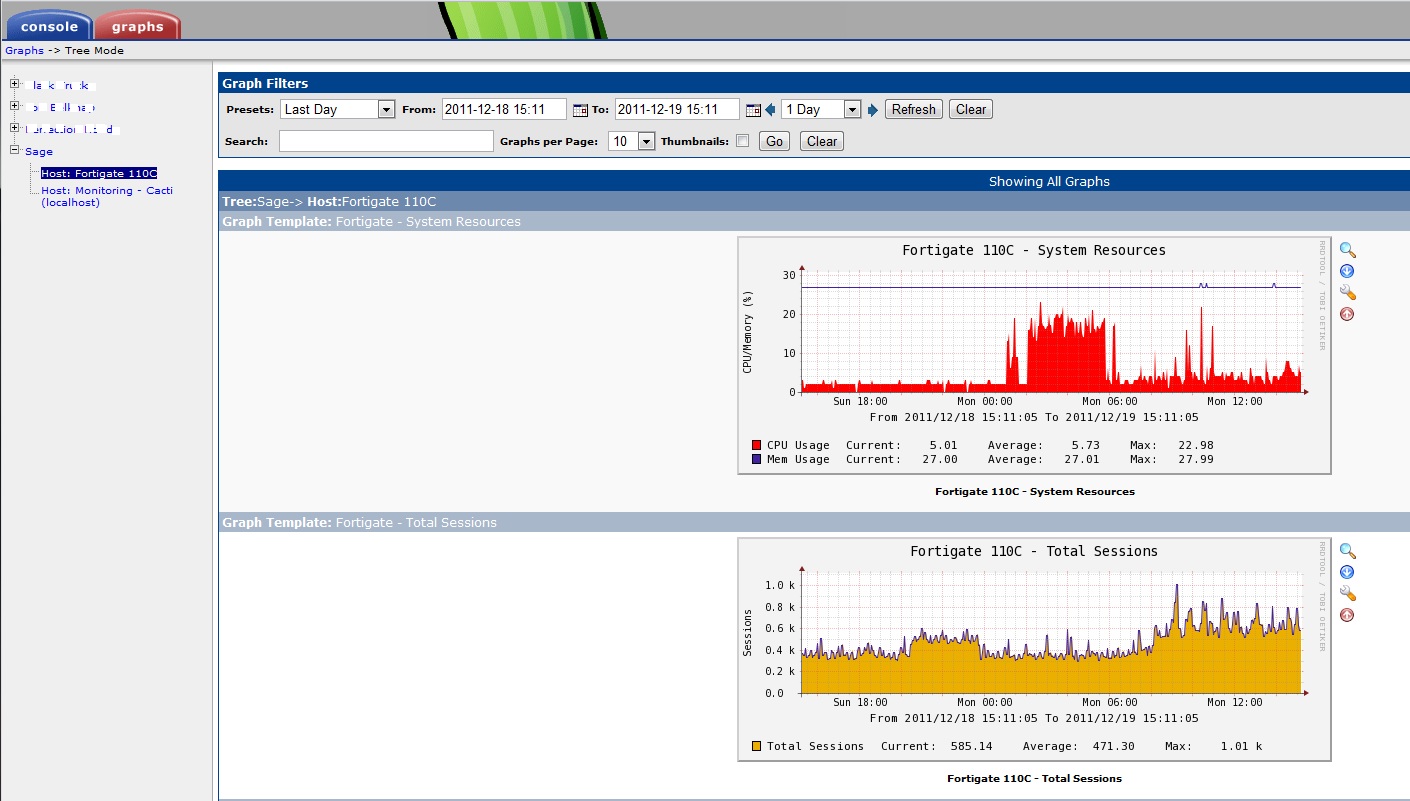
Task: Switch to the graphs tab
Action: [138, 25]
